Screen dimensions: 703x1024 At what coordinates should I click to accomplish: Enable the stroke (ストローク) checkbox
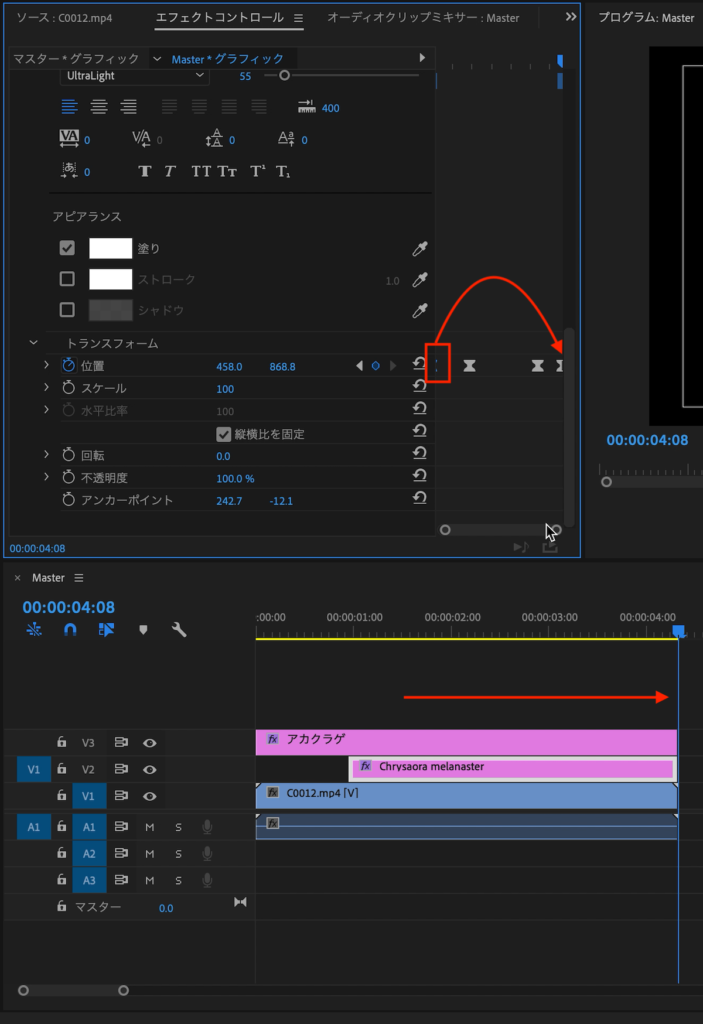point(67,279)
